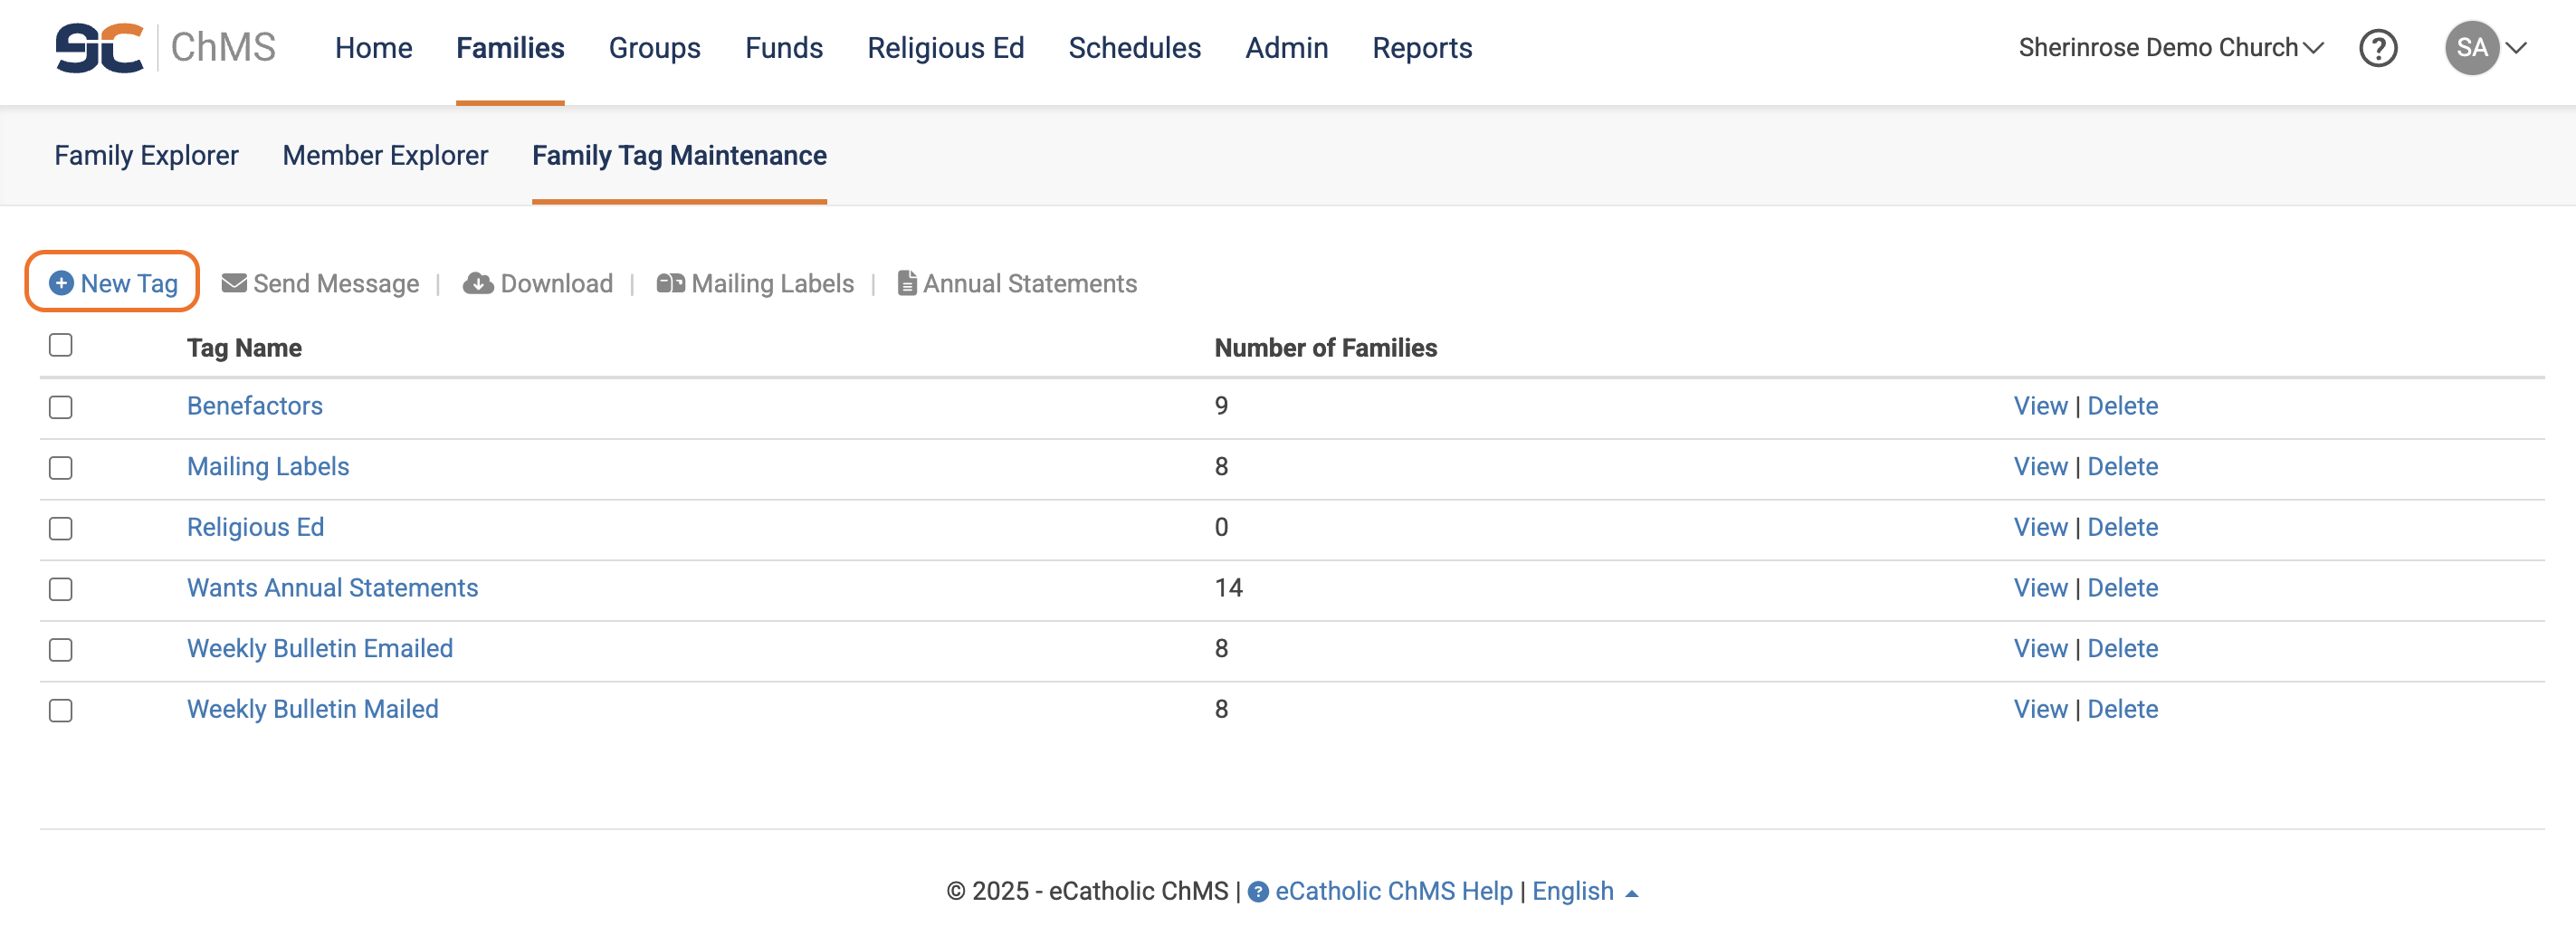Click the Annual Statements document icon

click(x=907, y=284)
